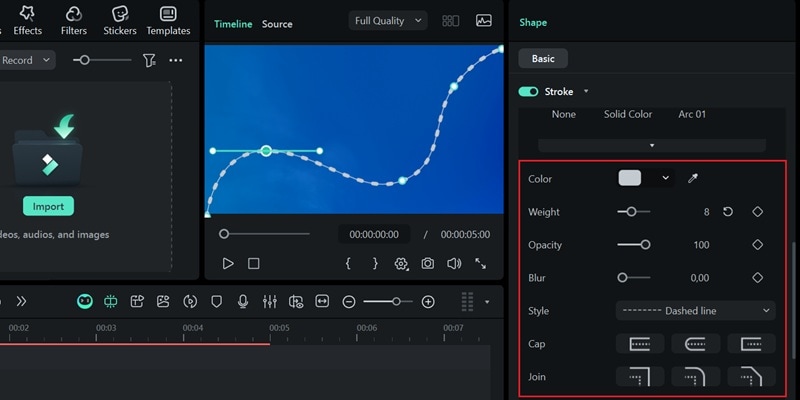Zoom in the timeline
The width and height of the screenshot is (800, 400).
428,302
